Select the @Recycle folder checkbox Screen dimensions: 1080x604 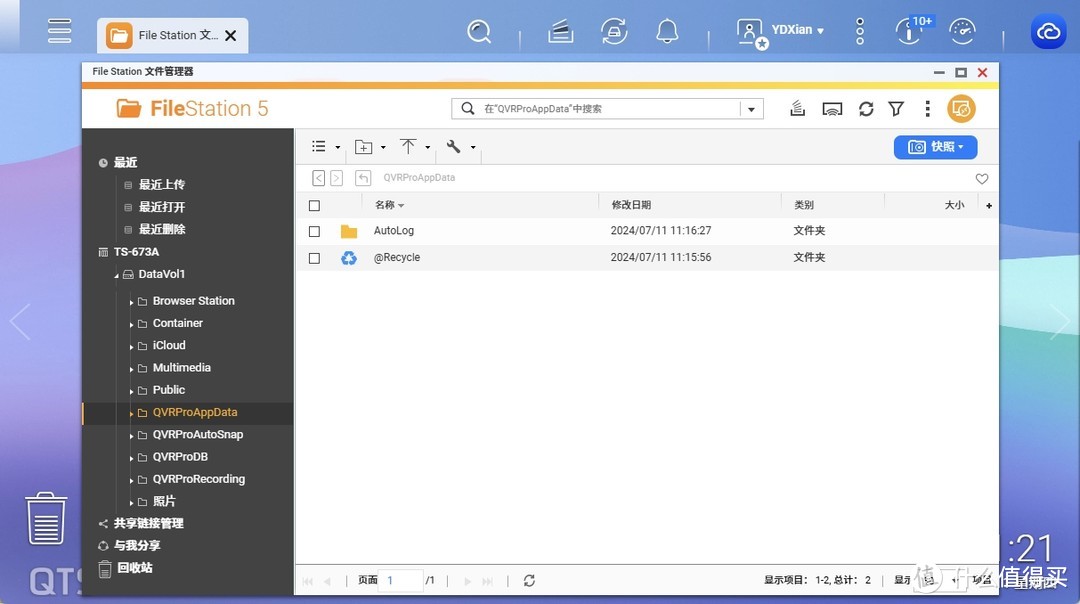tap(314, 258)
